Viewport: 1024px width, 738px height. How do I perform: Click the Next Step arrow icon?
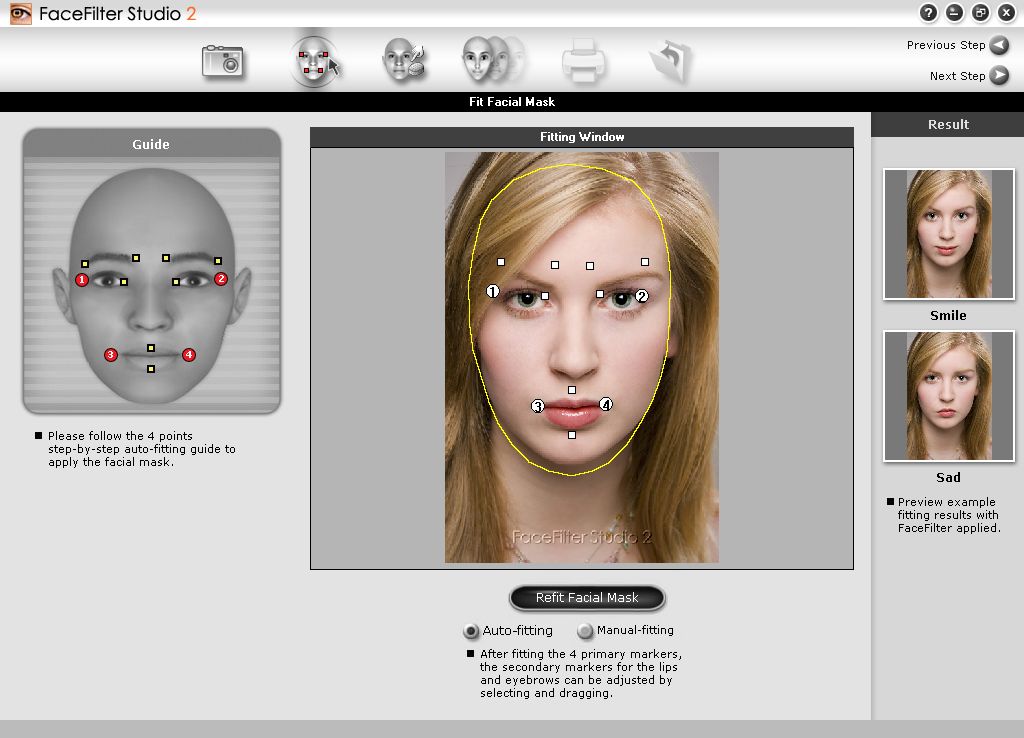point(997,75)
